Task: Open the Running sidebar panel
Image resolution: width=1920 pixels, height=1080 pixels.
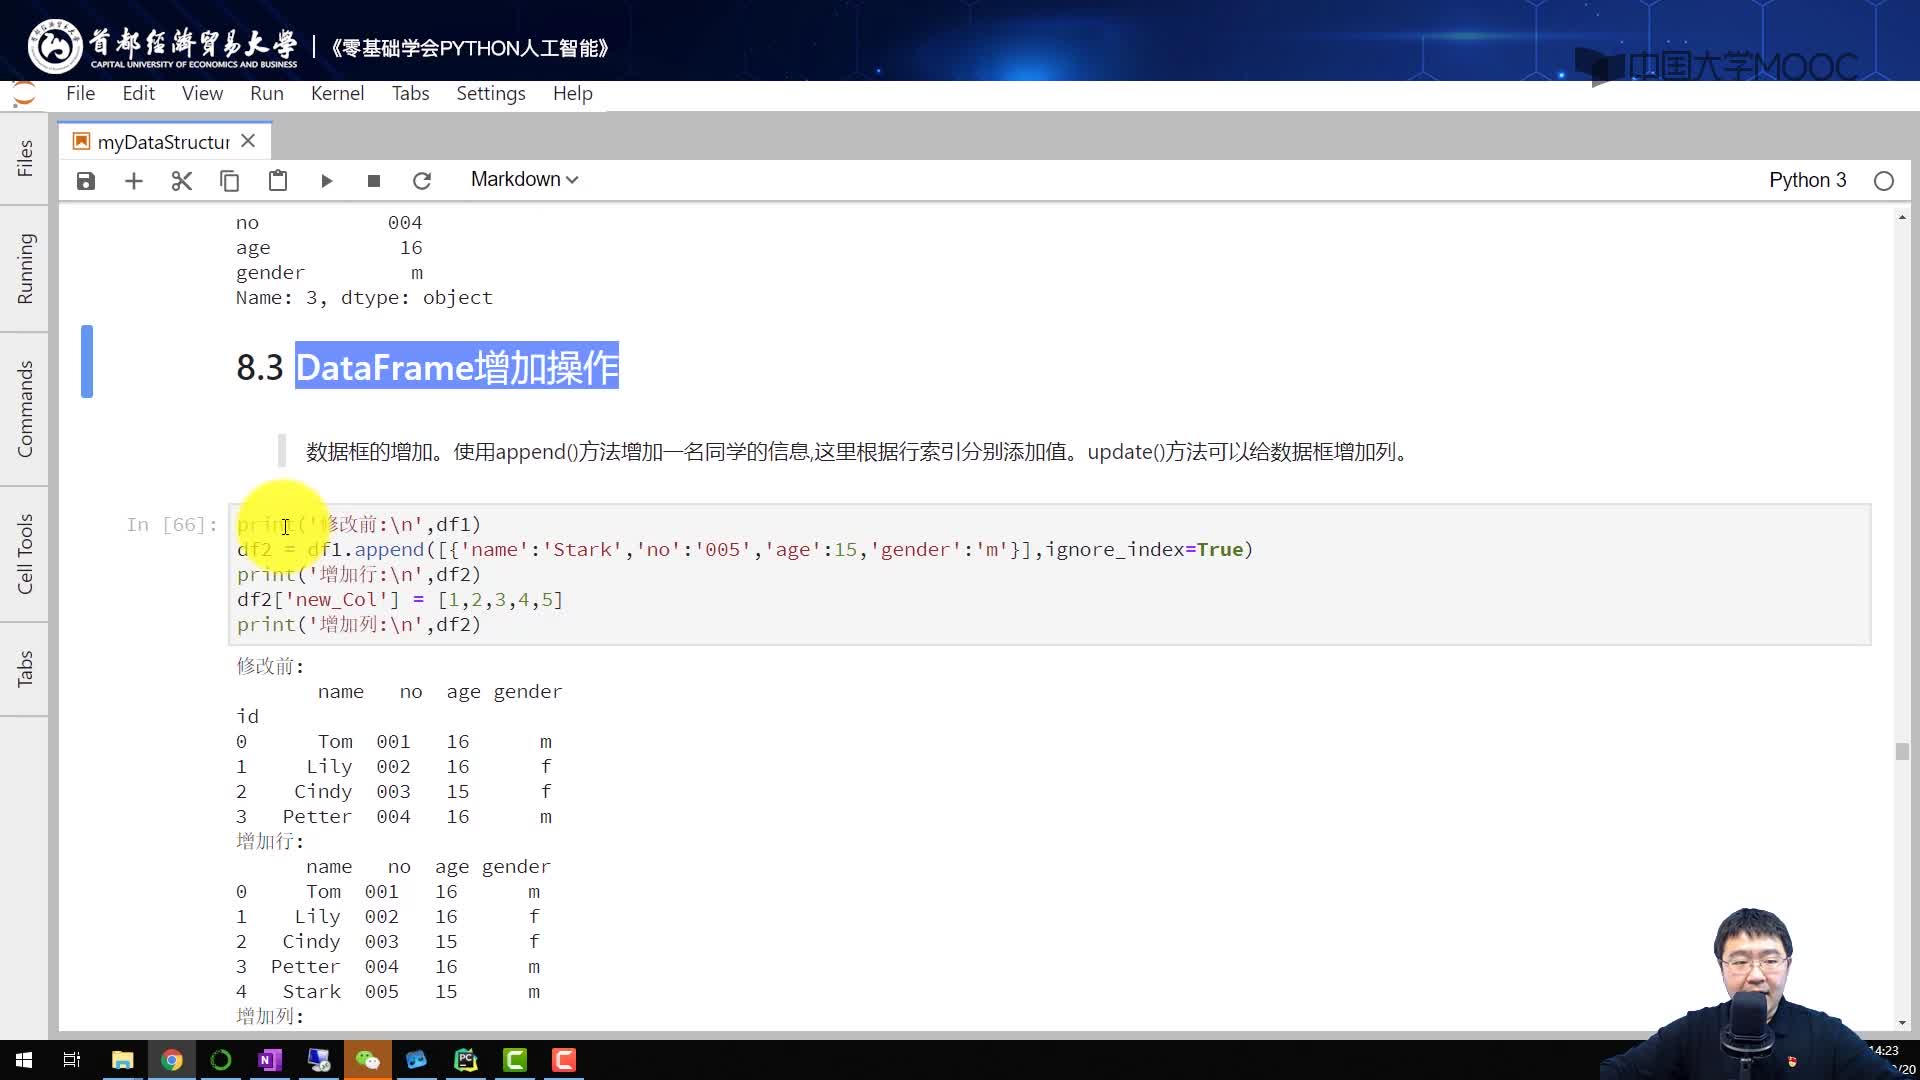Action: (x=24, y=268)
